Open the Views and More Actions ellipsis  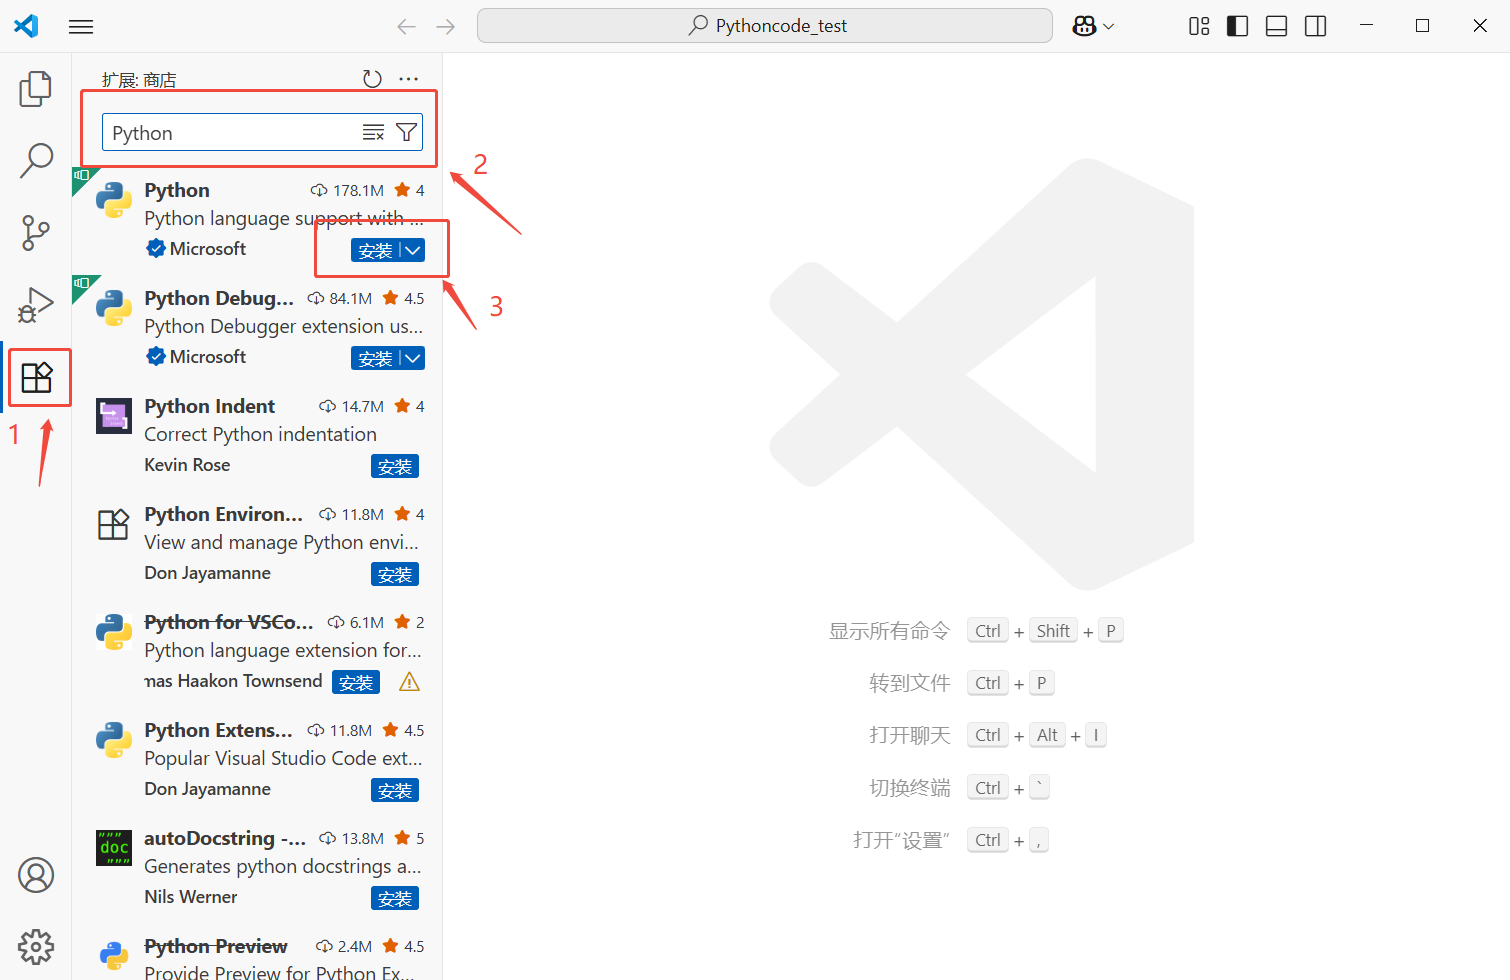(408, 79)
